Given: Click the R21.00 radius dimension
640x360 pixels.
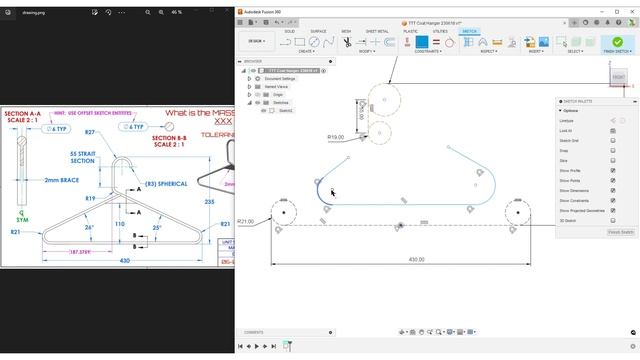Looking at the screenshot, I should point(245,222).
